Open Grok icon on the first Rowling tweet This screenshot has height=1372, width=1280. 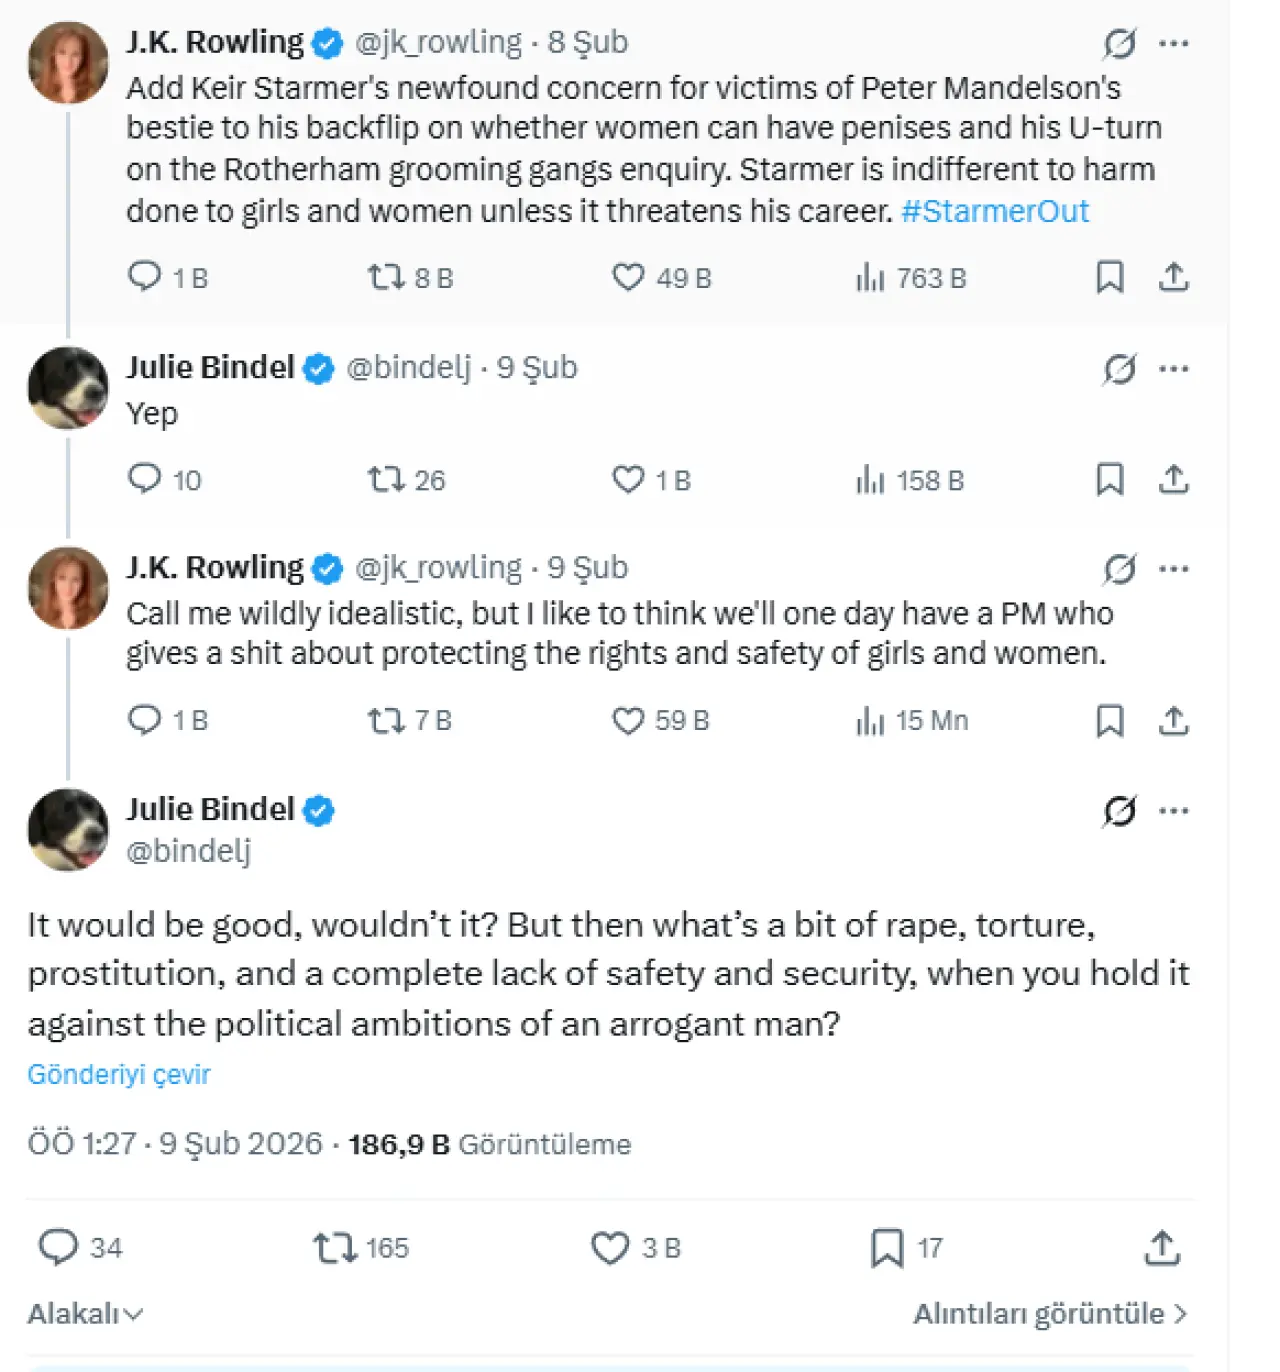[x=1119, y=43]
